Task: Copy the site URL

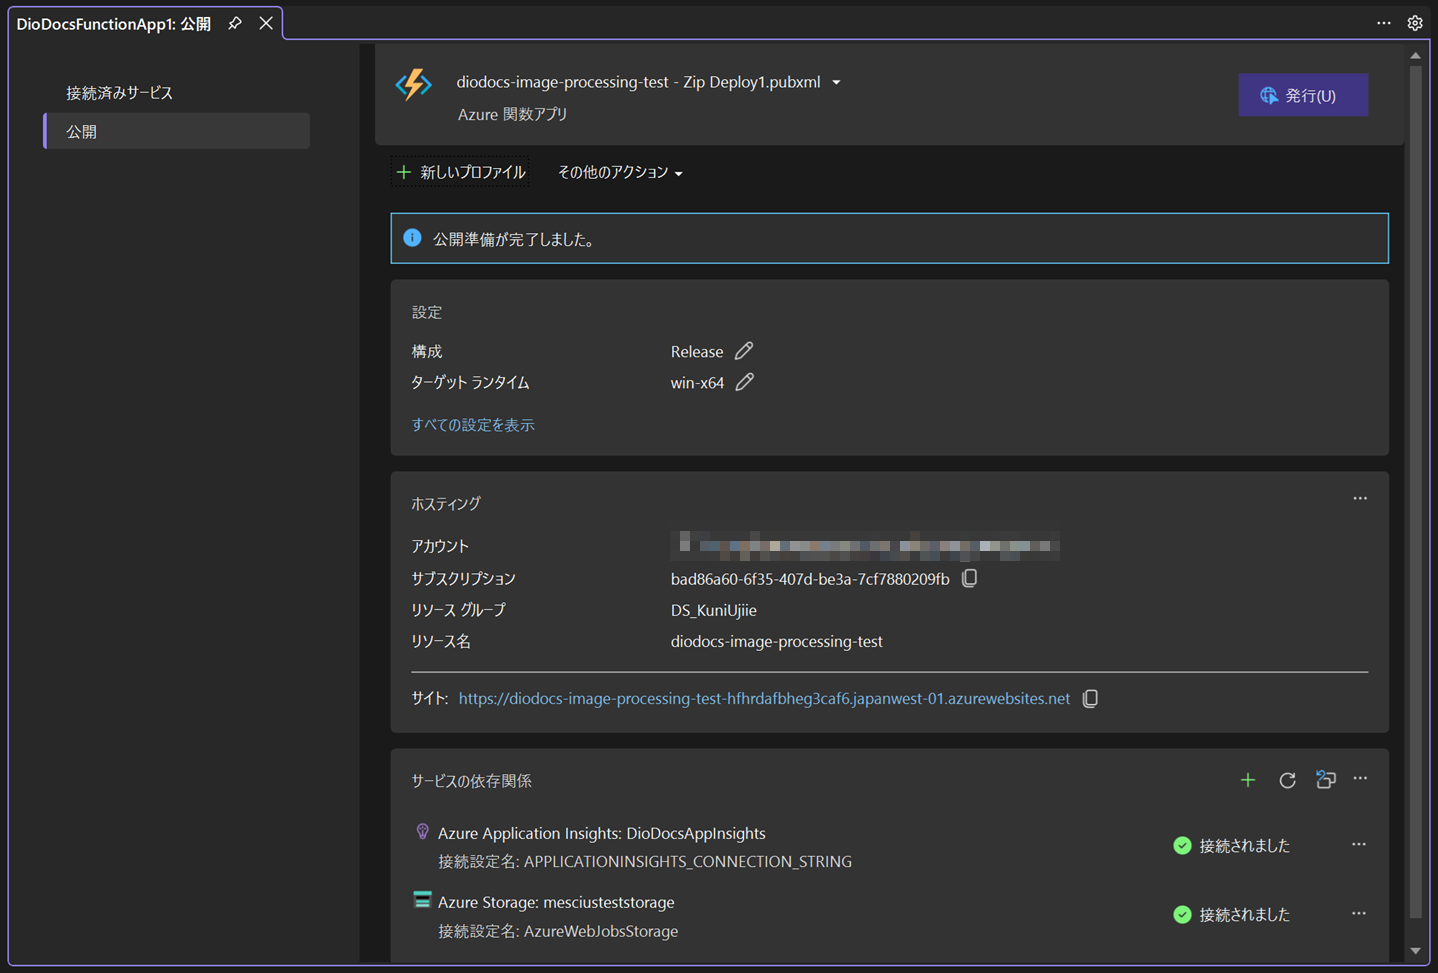Action: pos(1090,698)
